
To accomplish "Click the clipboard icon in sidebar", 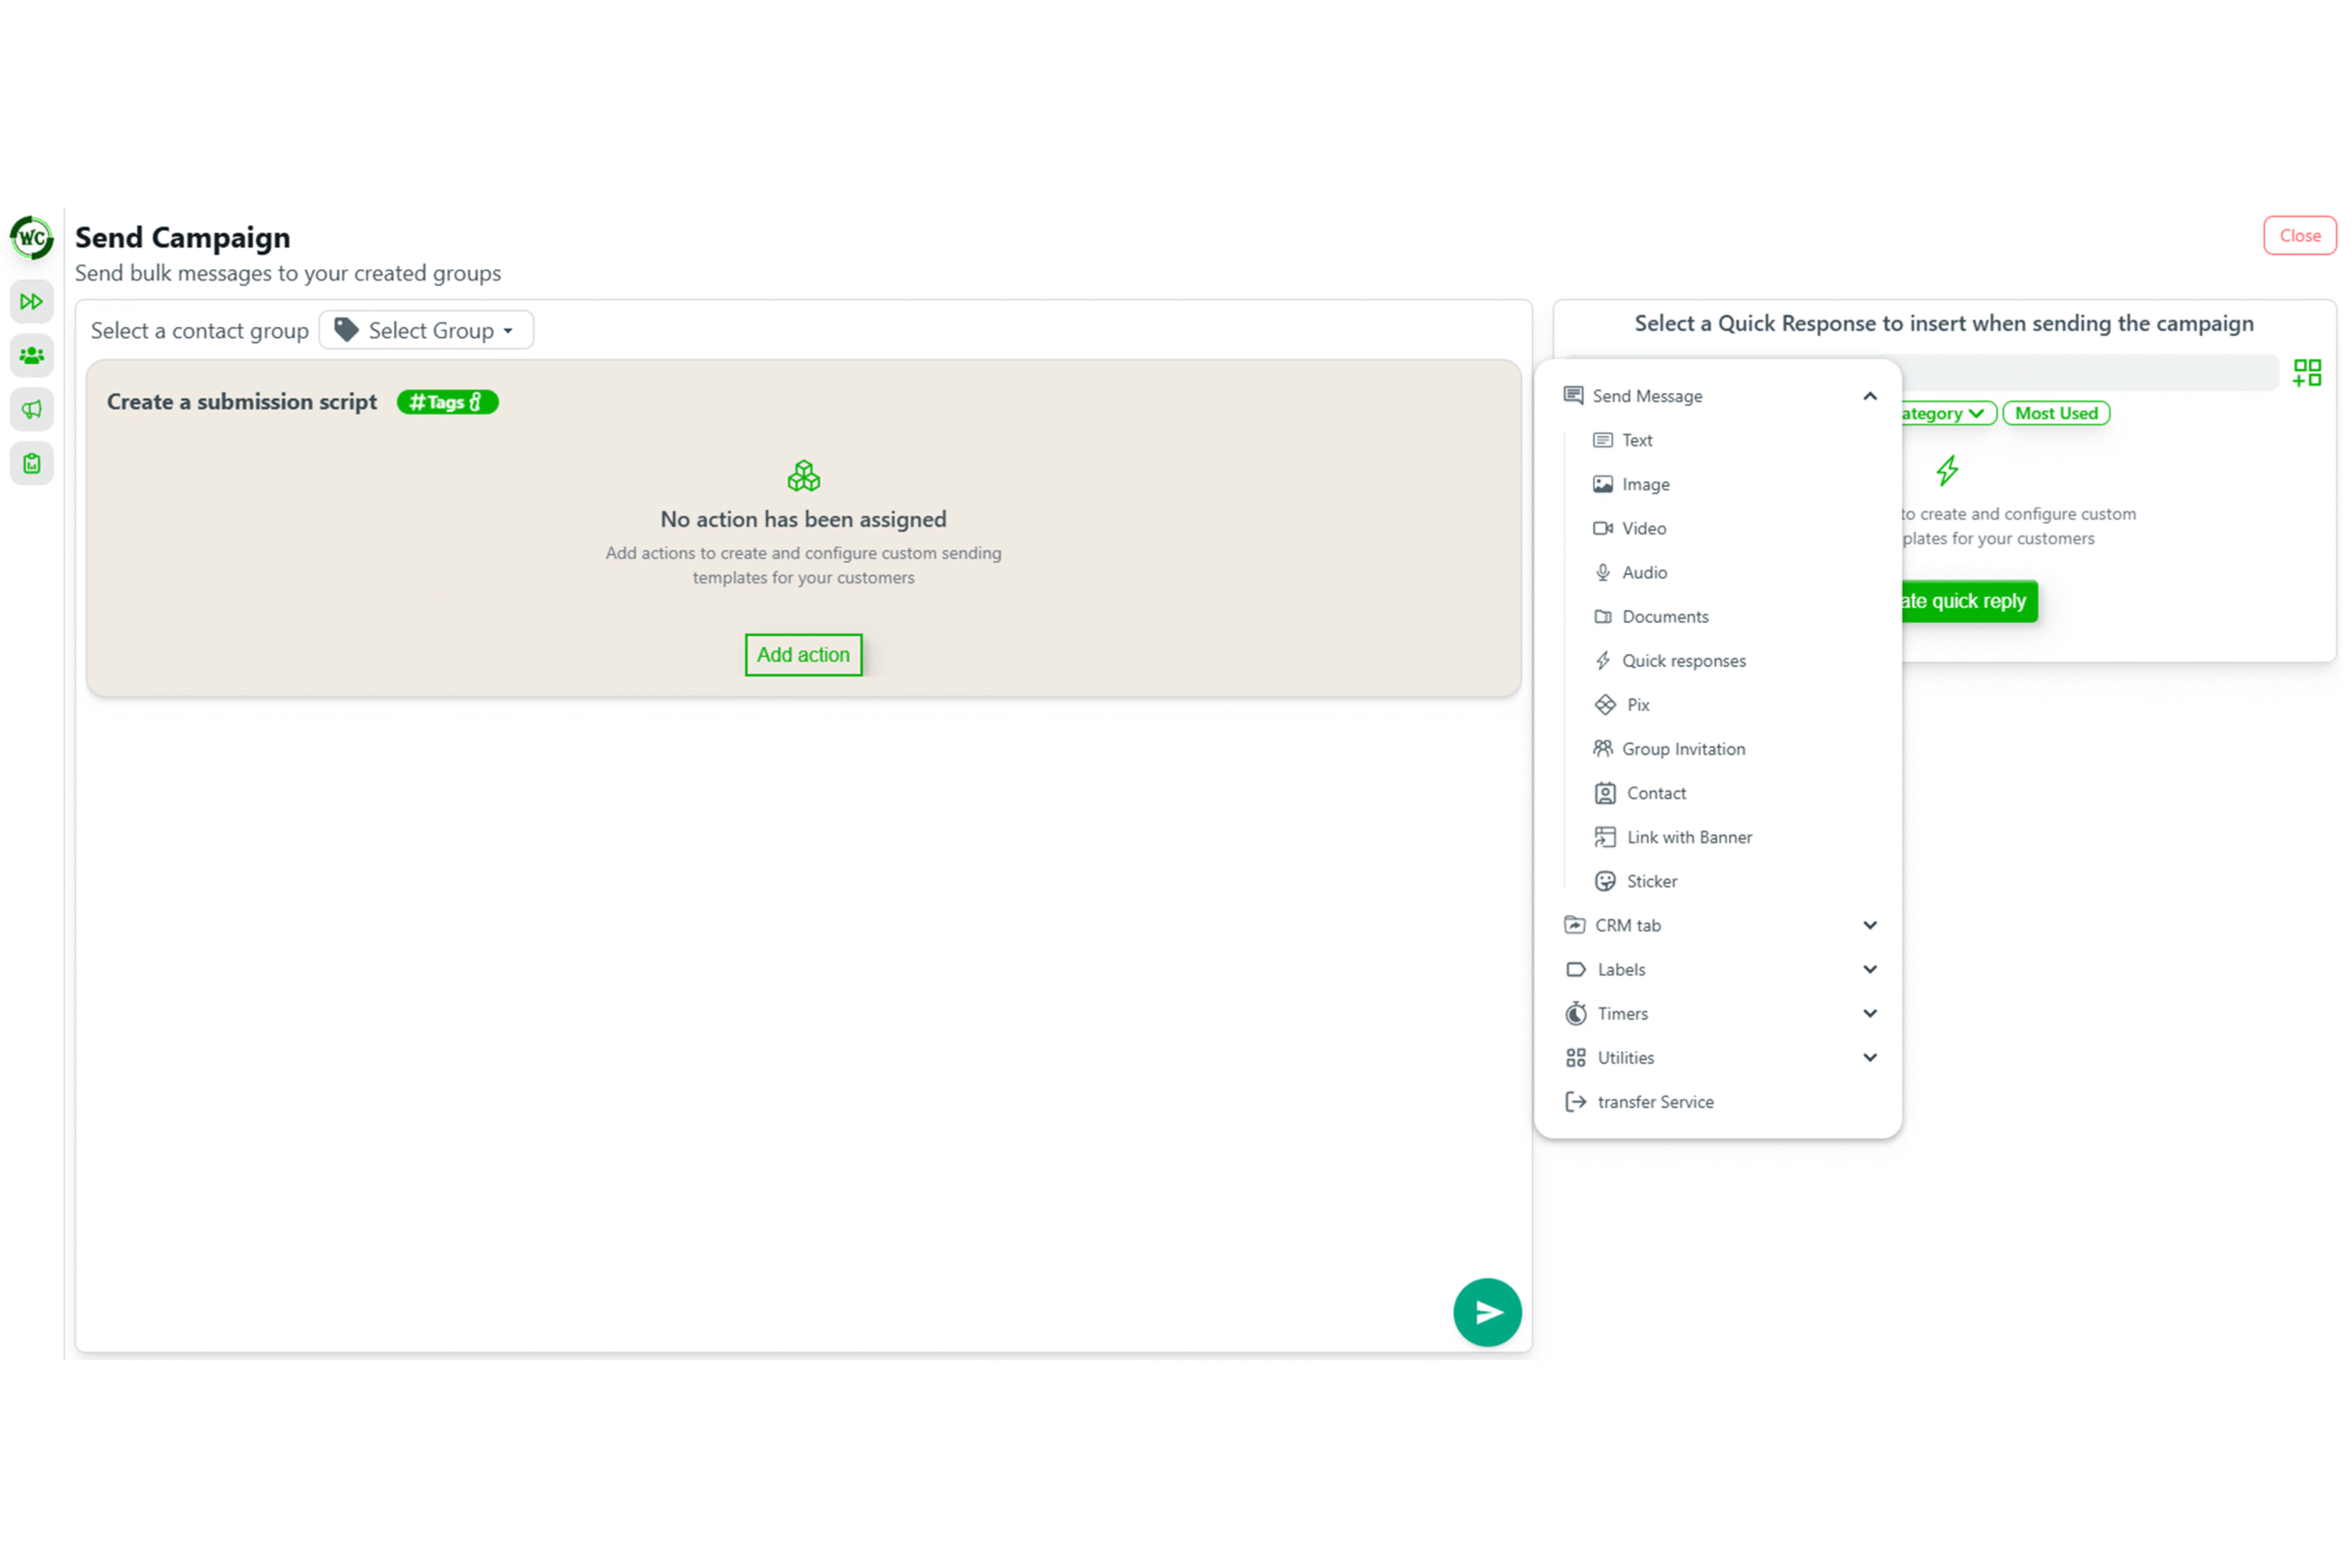I will click(31, 463).
